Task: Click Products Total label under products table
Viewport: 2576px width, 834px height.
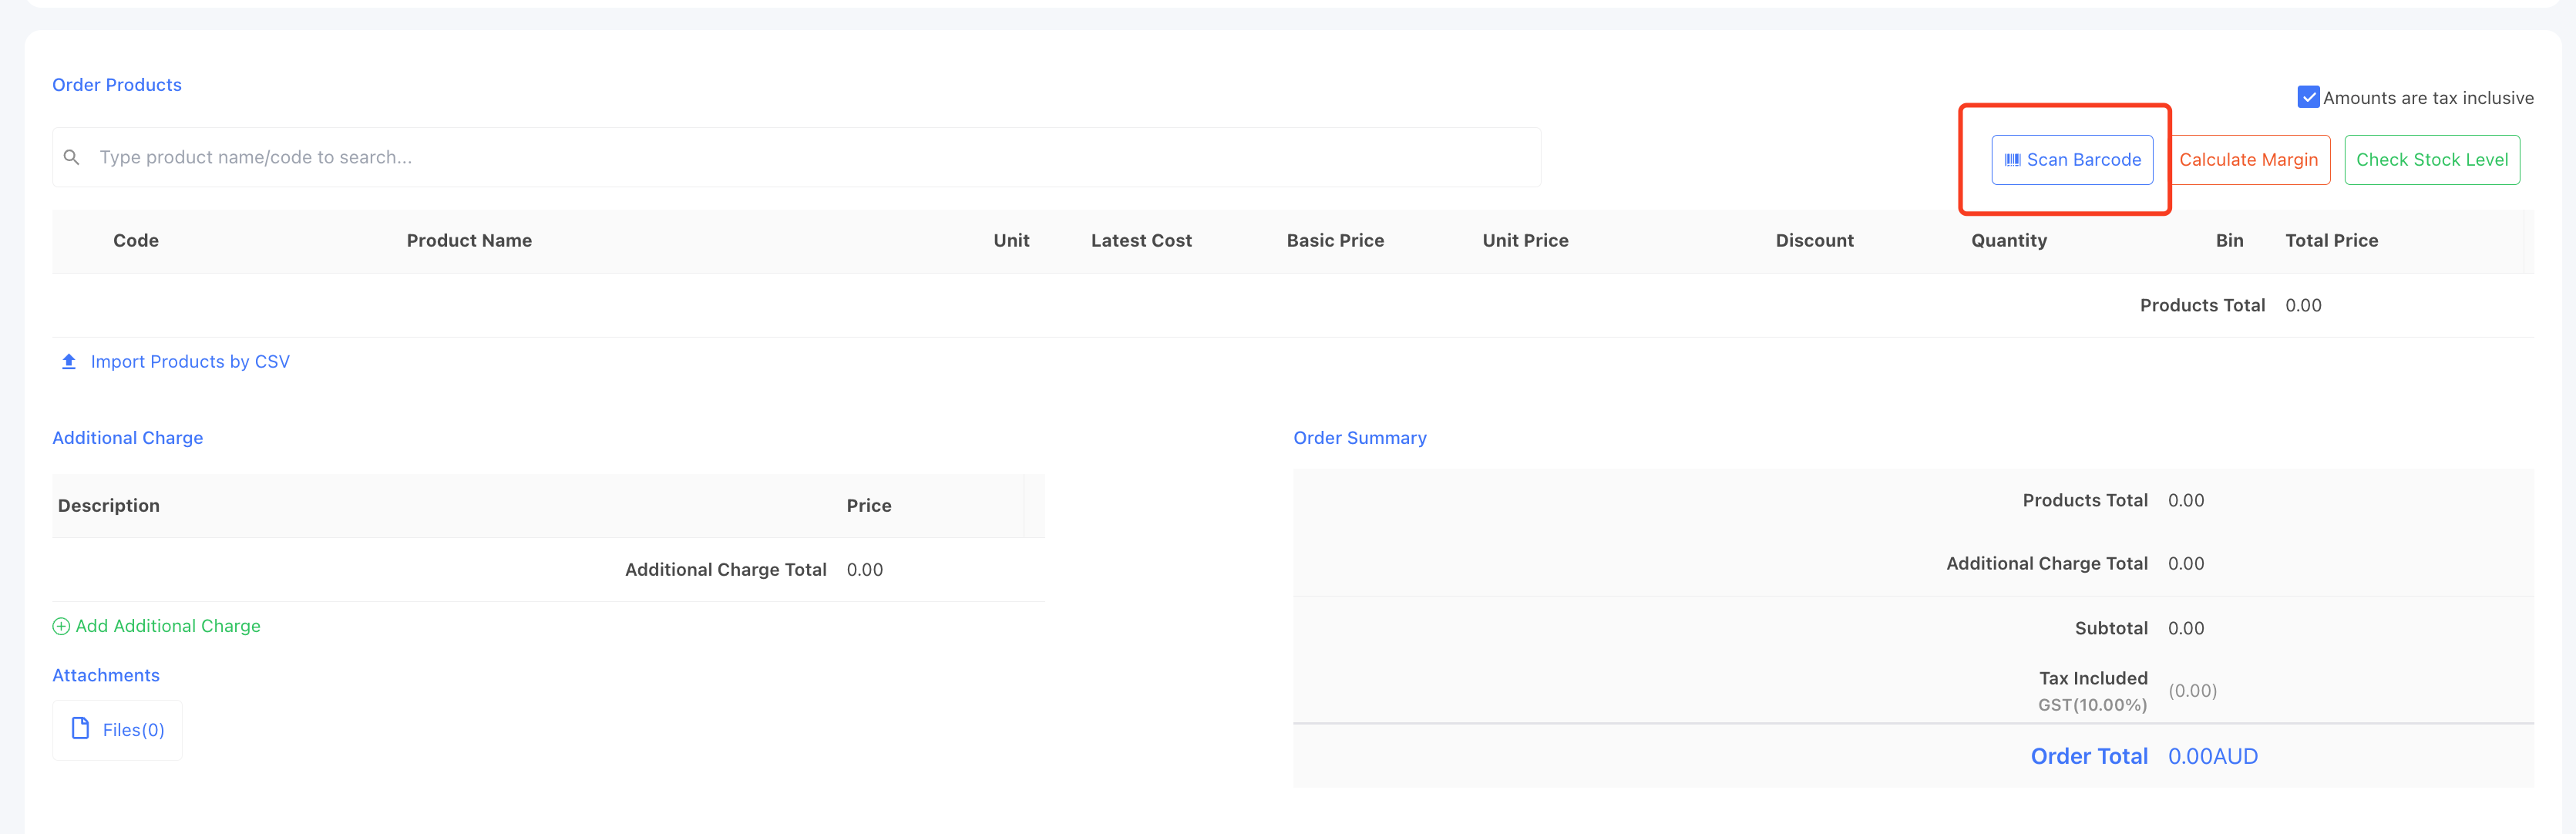Action: (x=2202, y=306)
